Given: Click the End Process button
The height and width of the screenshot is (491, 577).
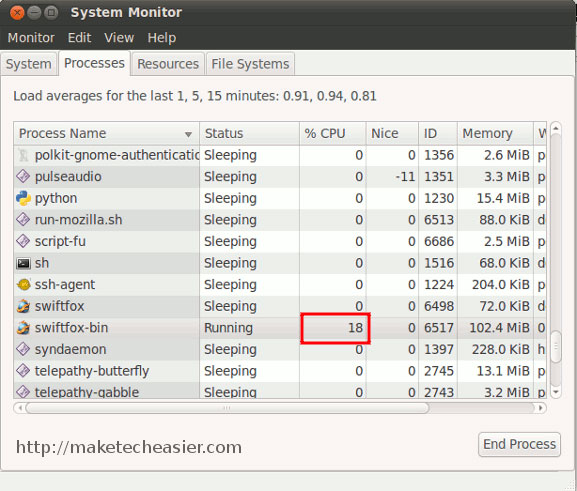Looking at the screenshot, I should coord(519,444).
